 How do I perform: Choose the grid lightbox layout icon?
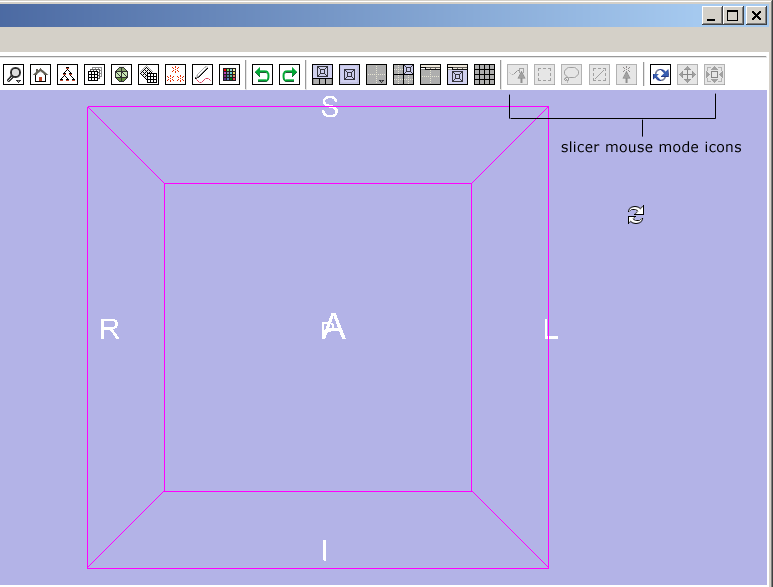[x=485, y=74]
